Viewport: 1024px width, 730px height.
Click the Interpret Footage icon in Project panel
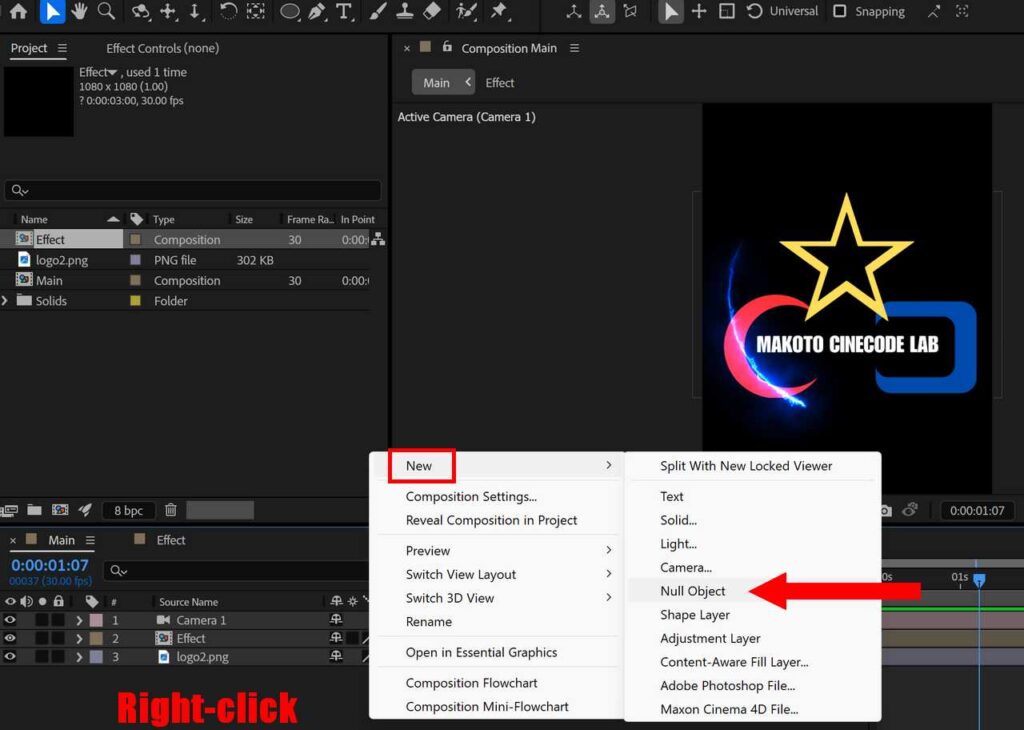pos(9,510)
